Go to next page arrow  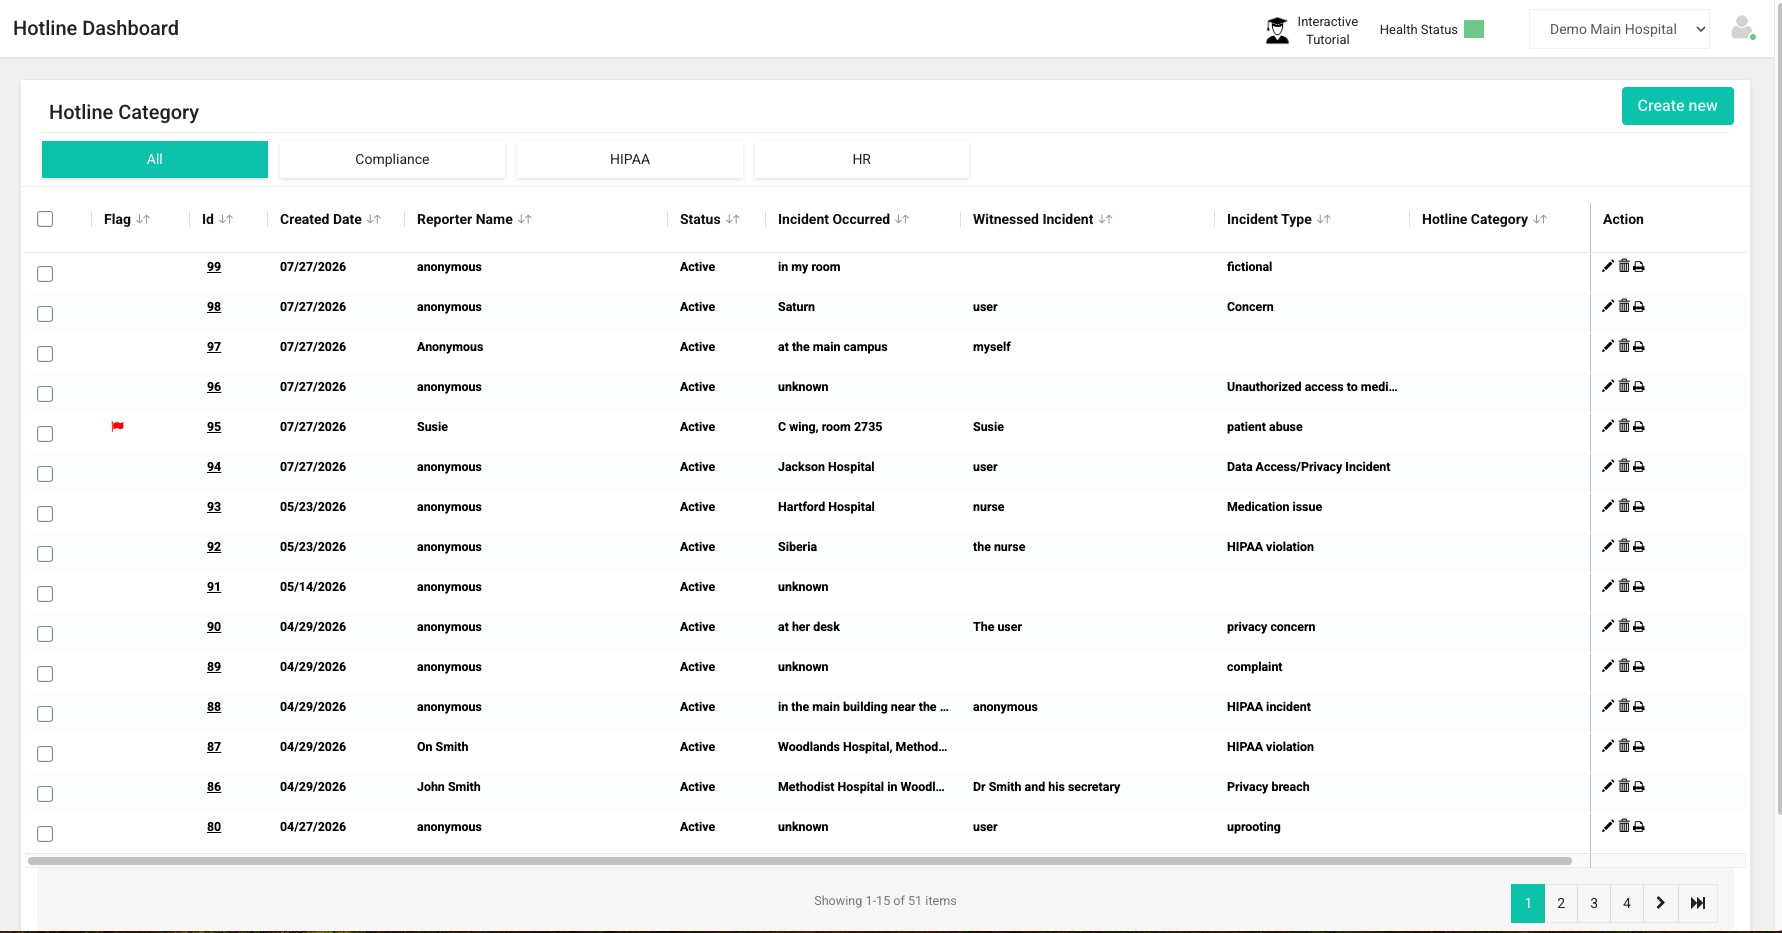point(1660,903)
